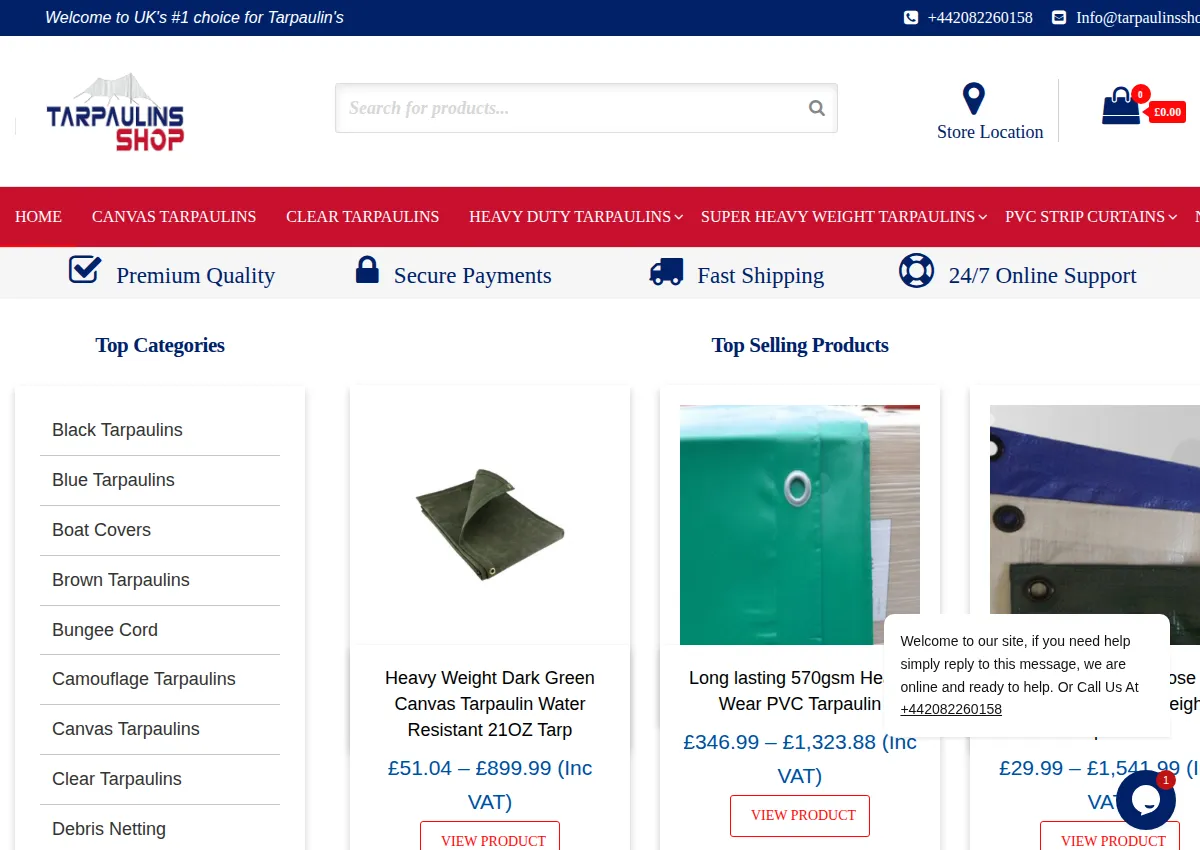Click the Info@tarpaulinsshop email link
Screen dimensions: 1200x850
click(1138, 17)
